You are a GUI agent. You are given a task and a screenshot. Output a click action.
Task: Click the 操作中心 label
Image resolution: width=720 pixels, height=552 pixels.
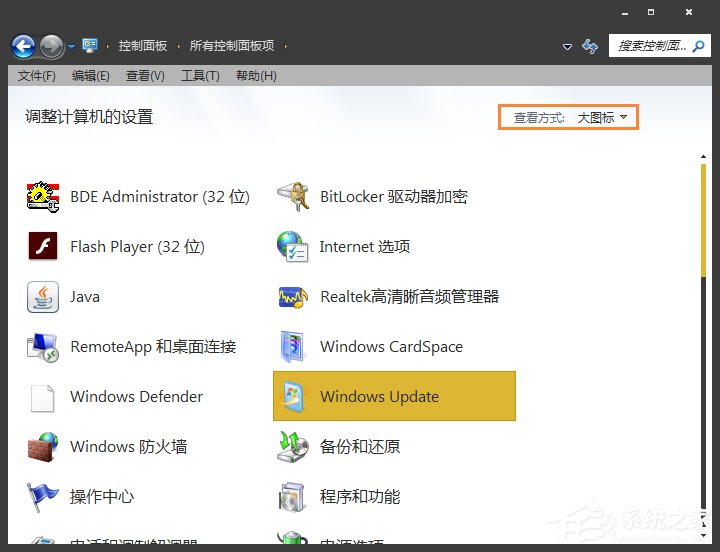[x=102, y=496]
